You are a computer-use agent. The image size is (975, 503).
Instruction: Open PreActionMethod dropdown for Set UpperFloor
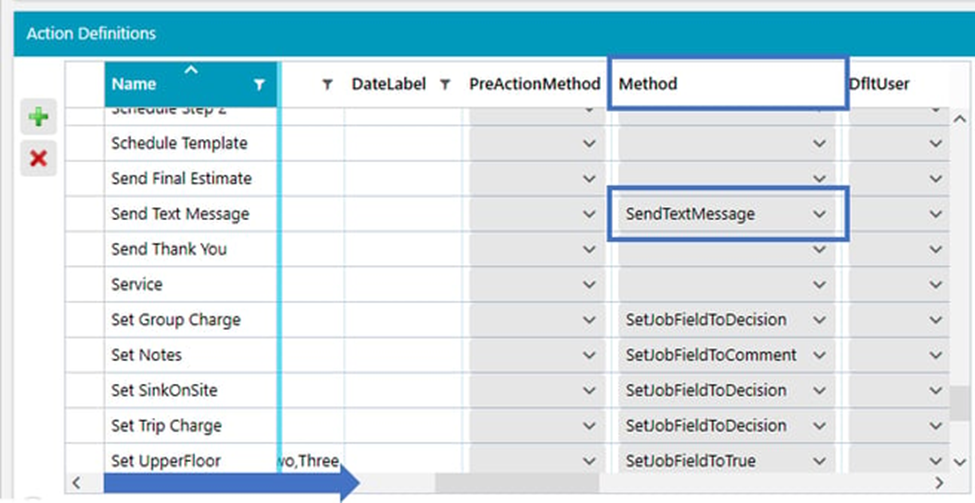589,461
